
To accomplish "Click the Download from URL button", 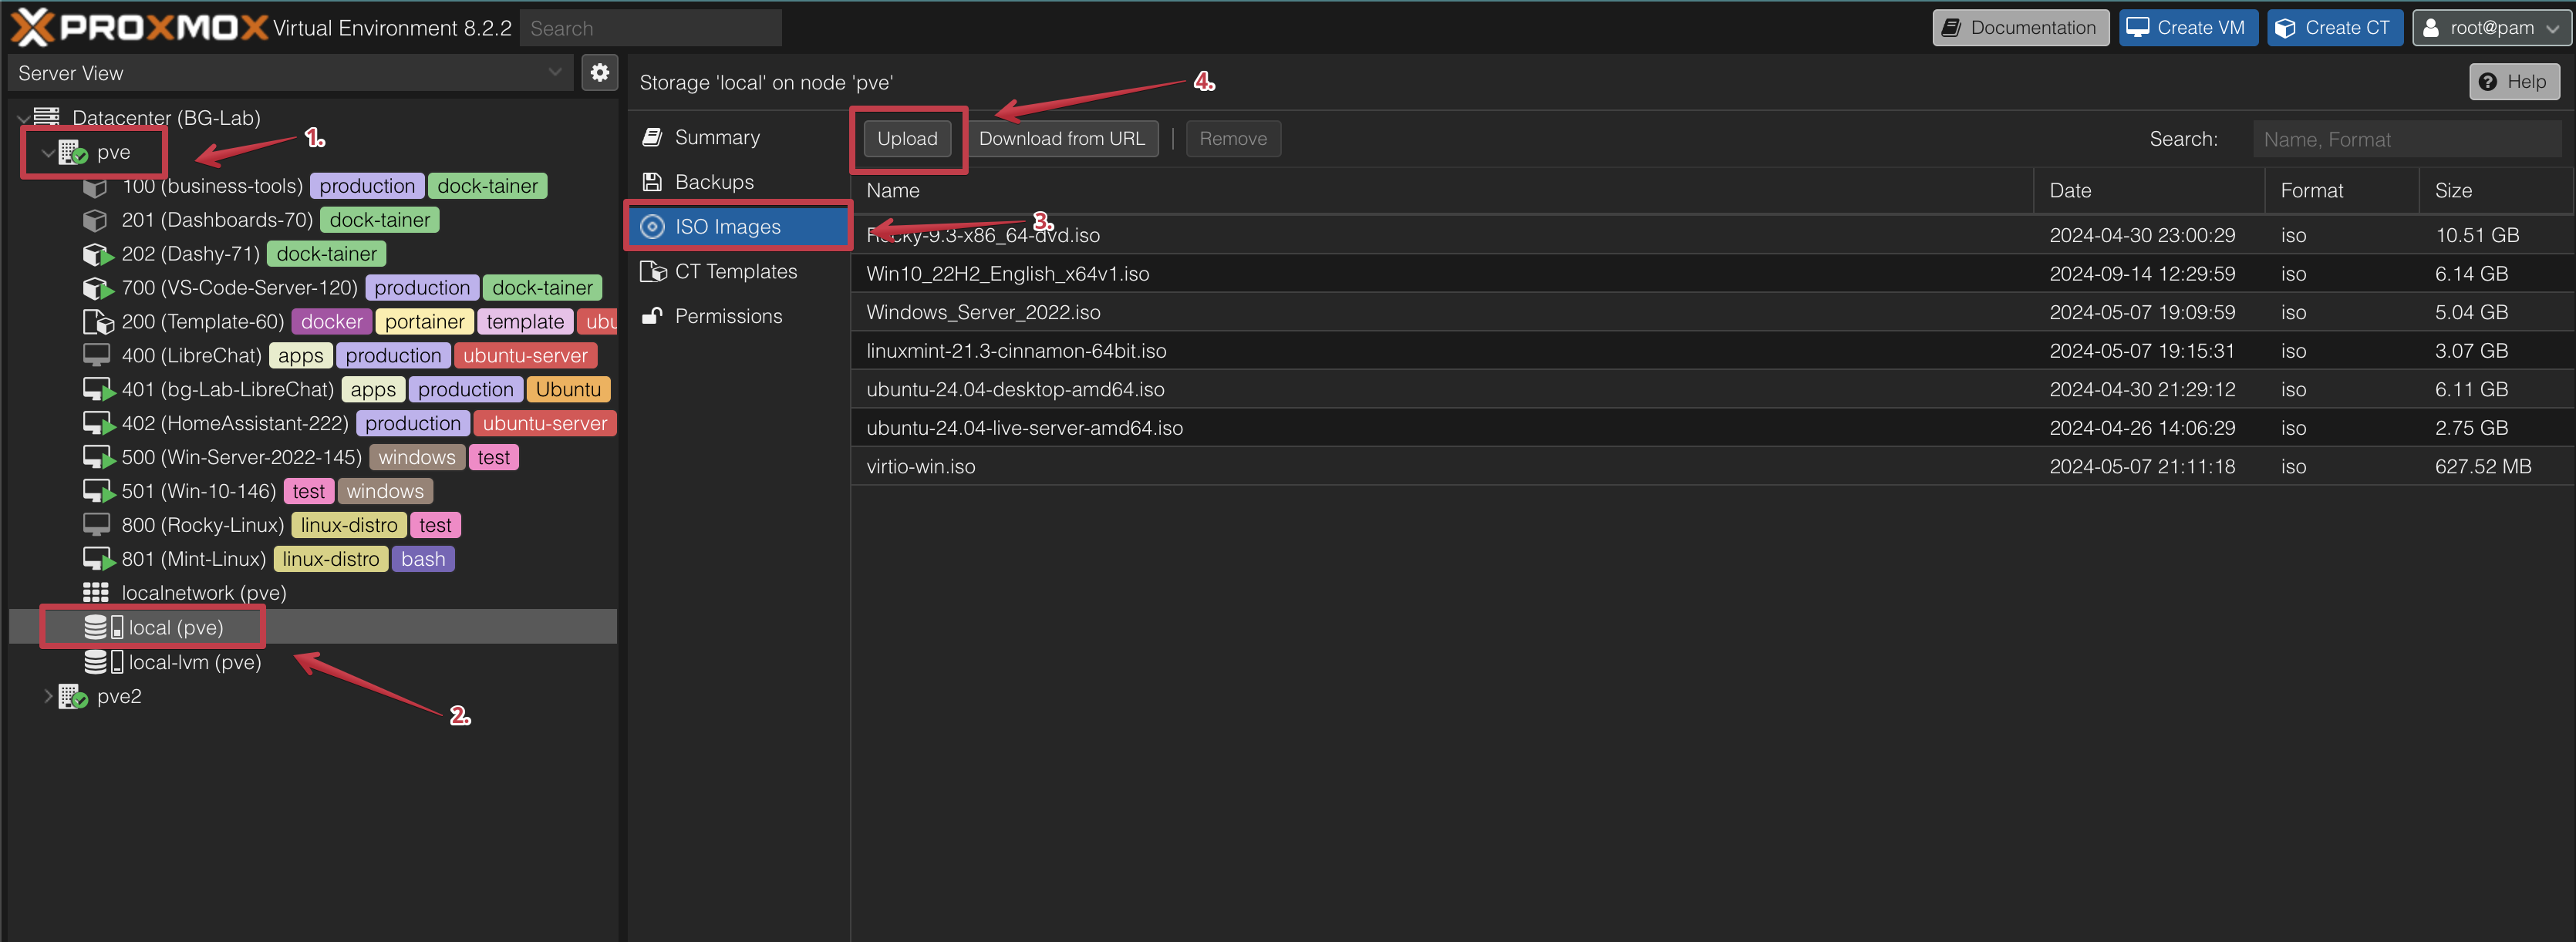I will pyautogui.click(x=1063, y=138).
